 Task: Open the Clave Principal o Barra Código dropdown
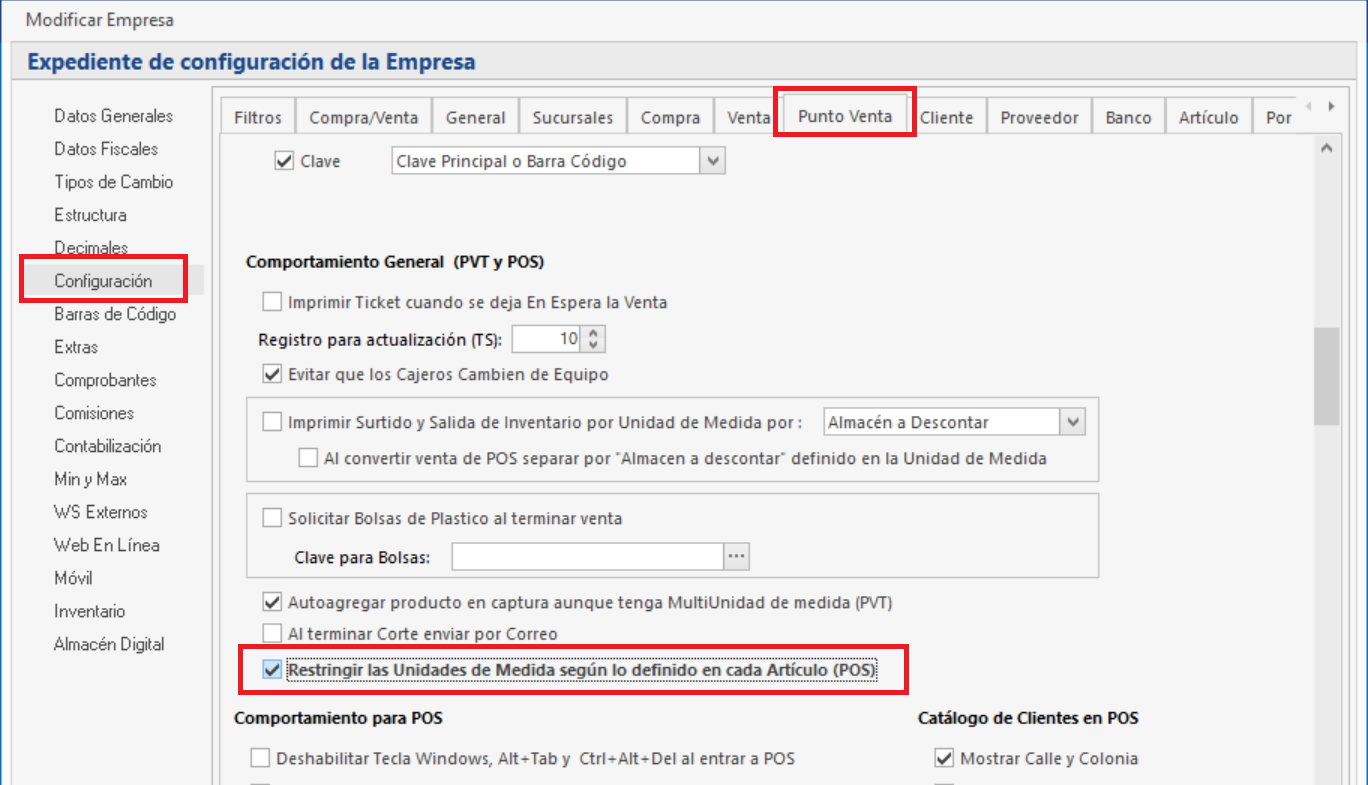click(712, 160)
